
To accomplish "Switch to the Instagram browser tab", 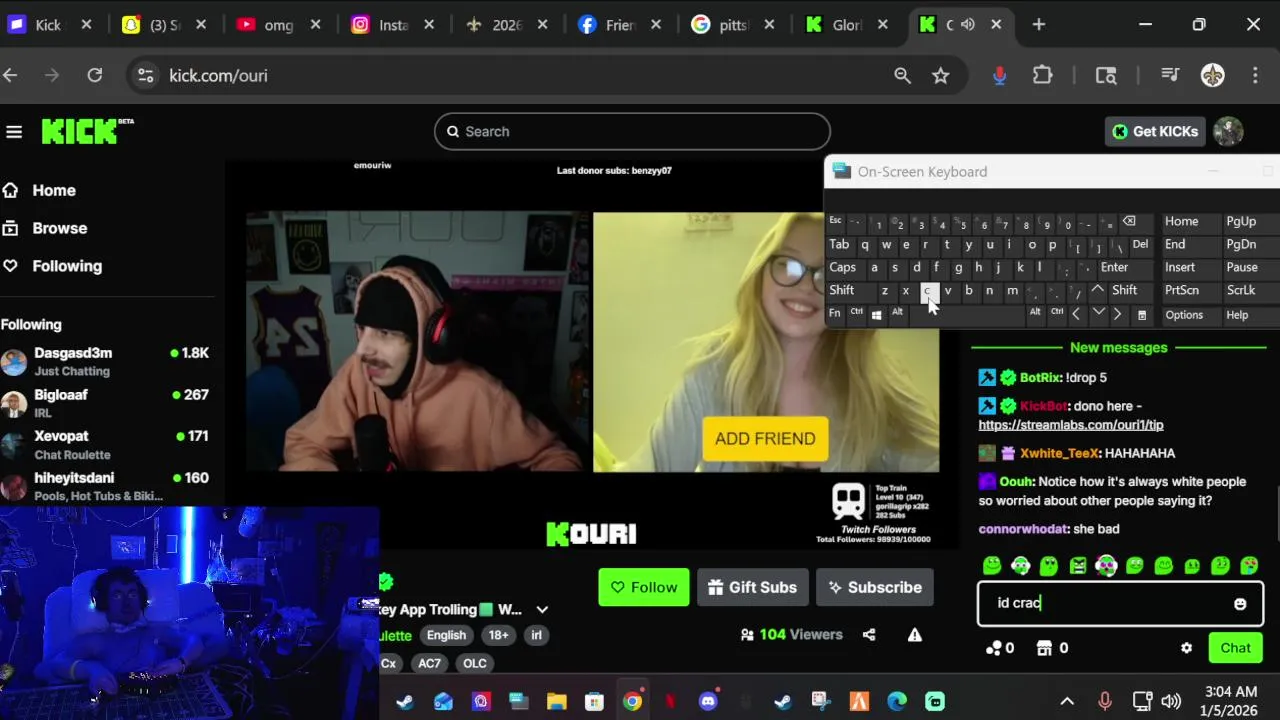I will click(390, 24).
